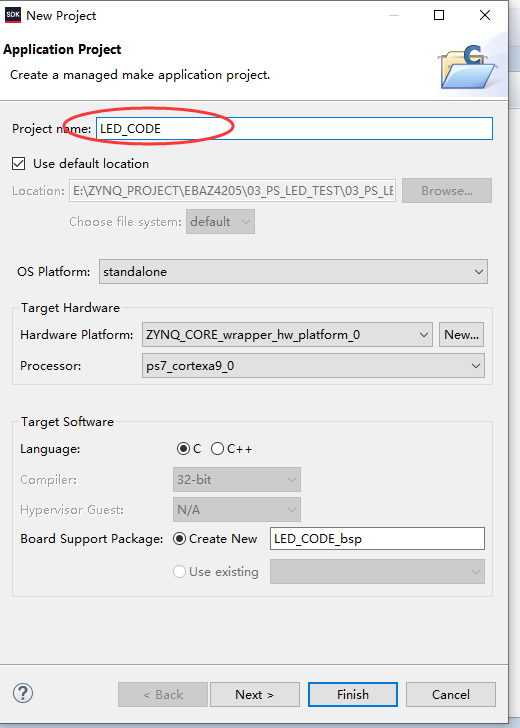
Task: Choose Create New board support package
Action: coord(180,539)
